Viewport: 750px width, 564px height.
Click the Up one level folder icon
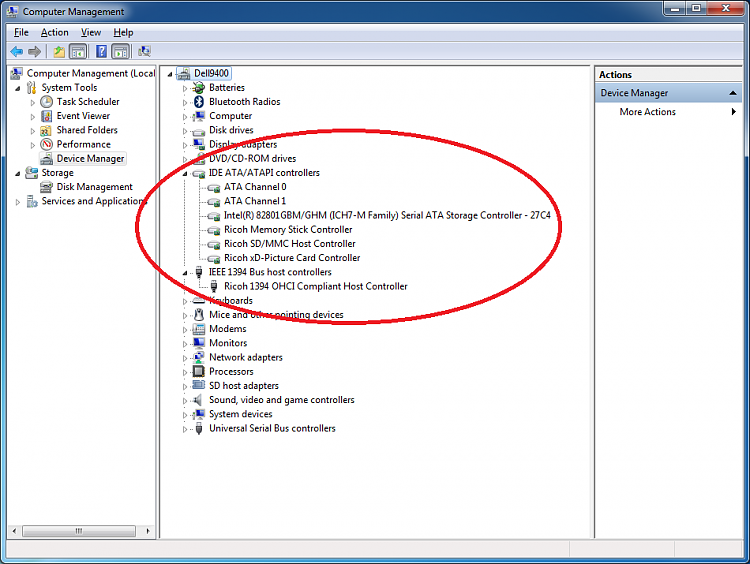click(x=59, y=51)
